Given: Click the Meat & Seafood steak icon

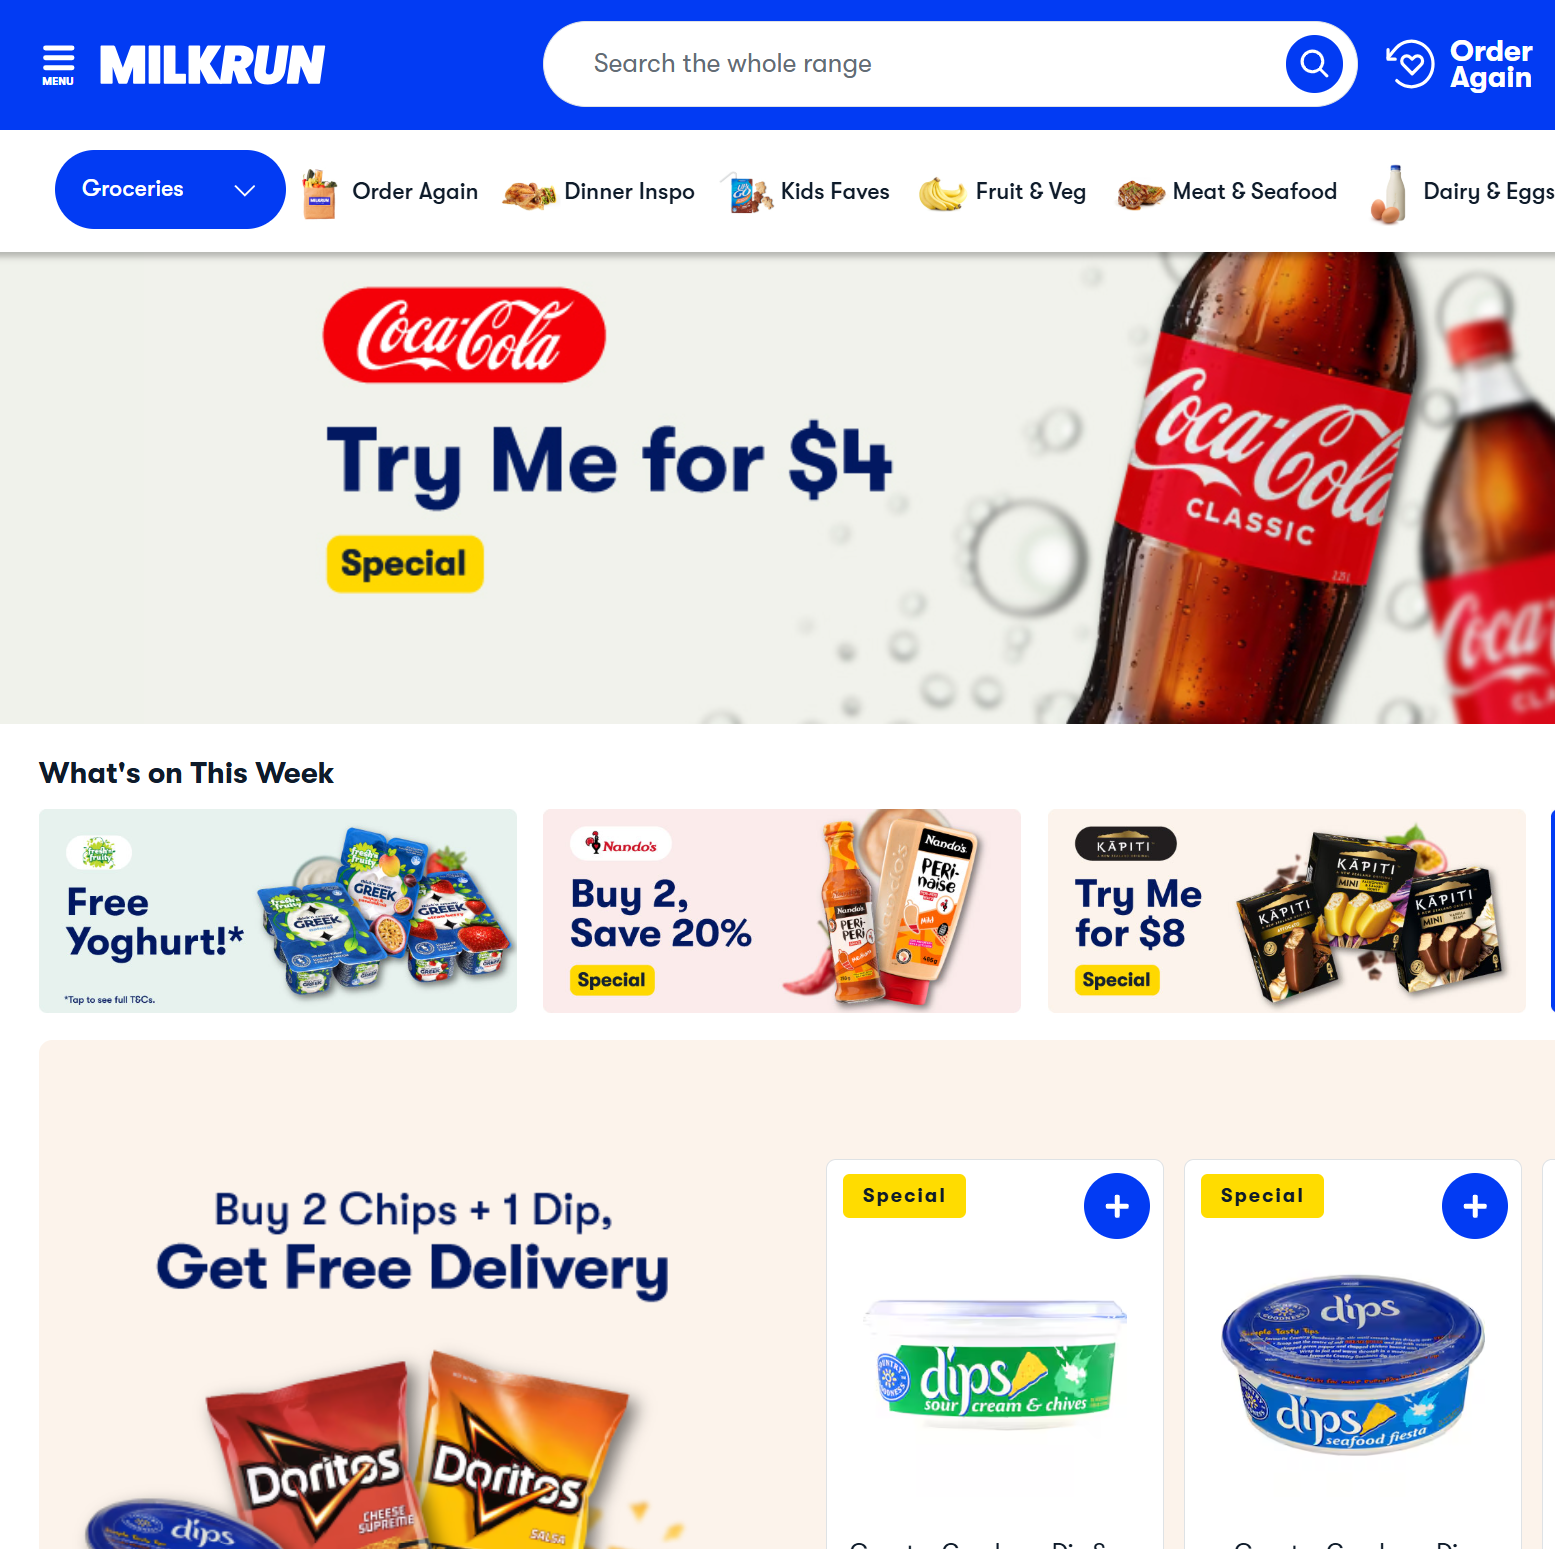Looking at the screenshot, I should click(1141, 193).
